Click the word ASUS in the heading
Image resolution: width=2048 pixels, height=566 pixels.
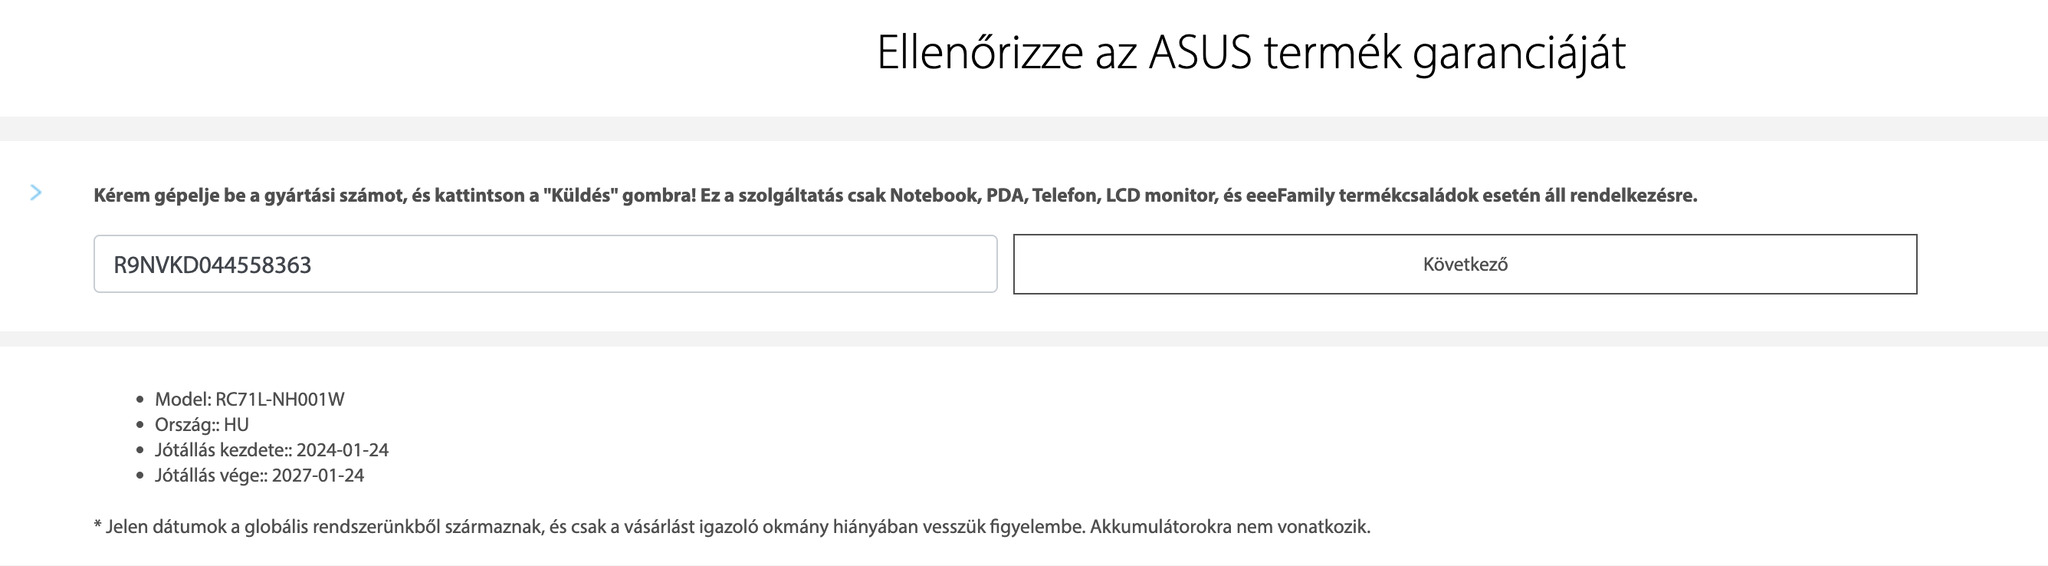point(1199,53)
